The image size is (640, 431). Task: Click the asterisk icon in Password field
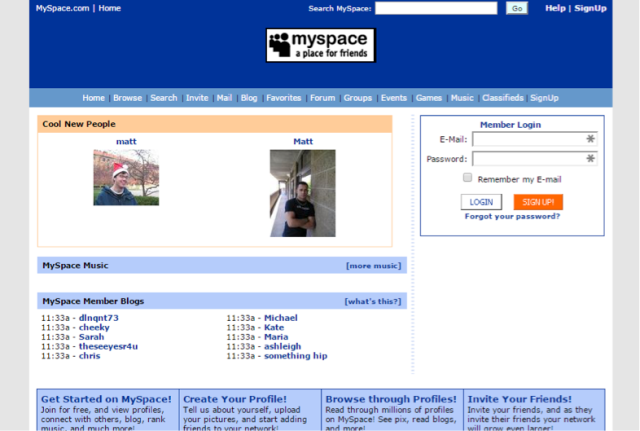[x=590, y=158]
